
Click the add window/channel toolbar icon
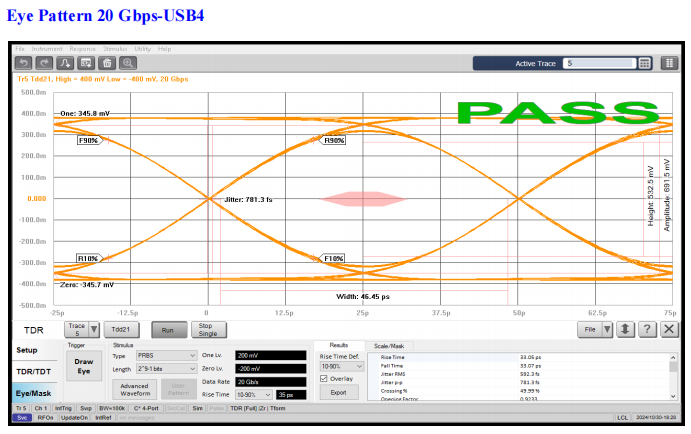(x=86, y=63)
